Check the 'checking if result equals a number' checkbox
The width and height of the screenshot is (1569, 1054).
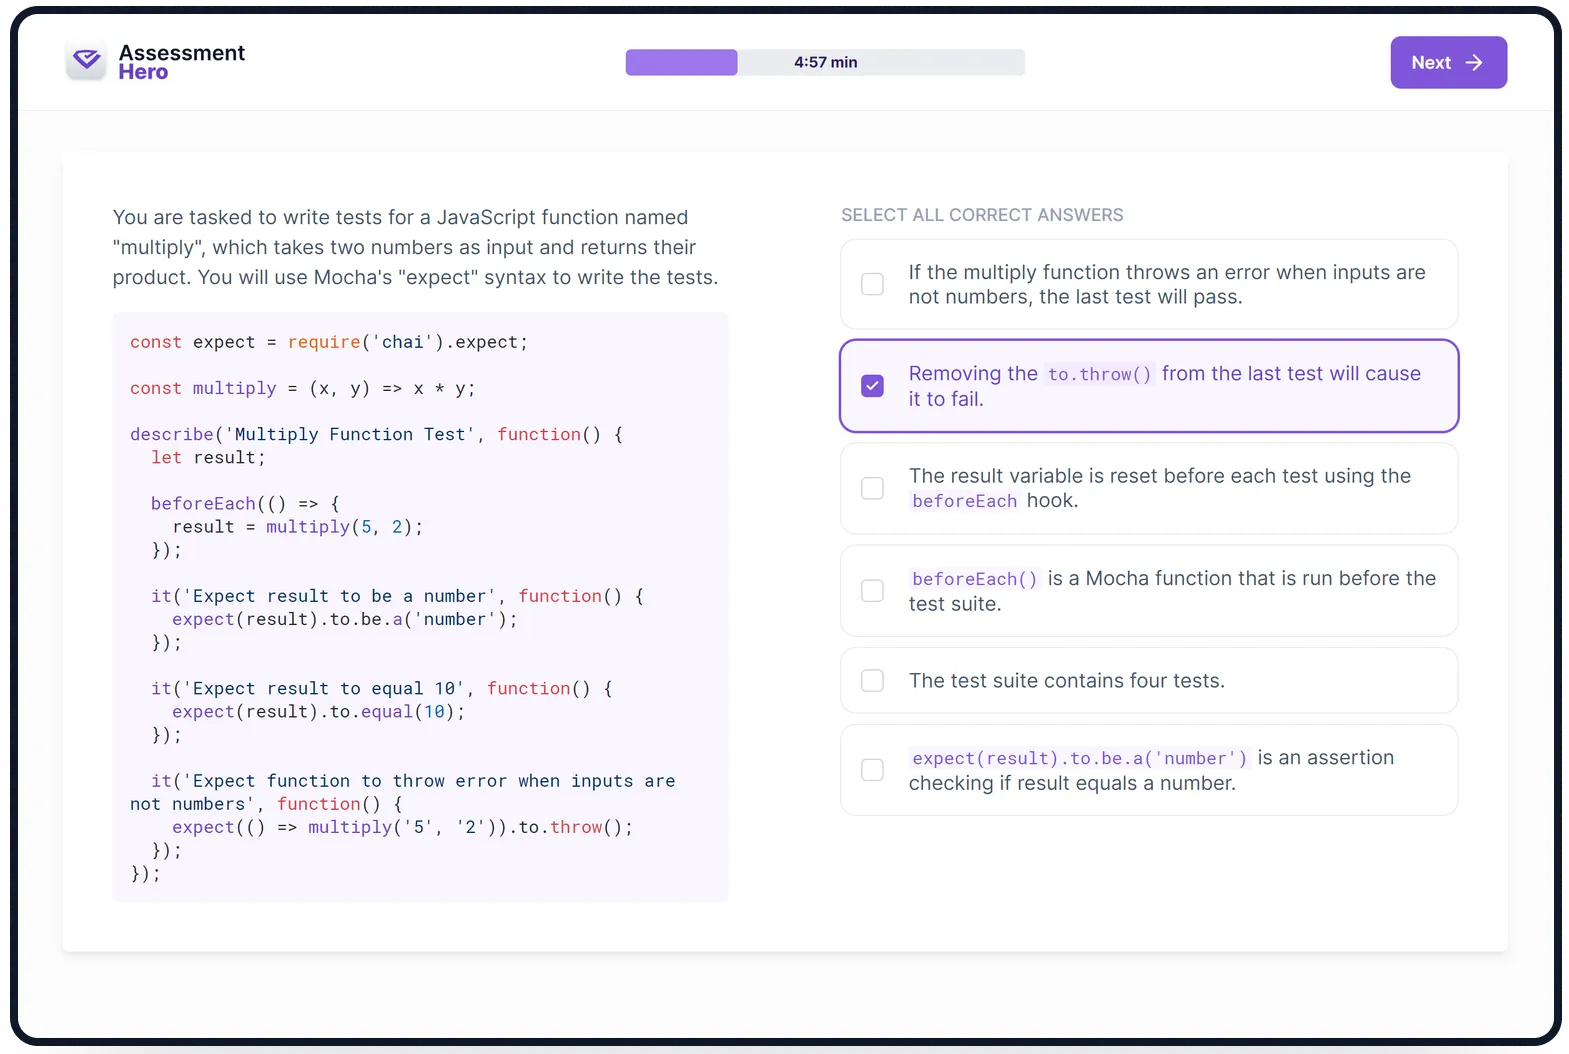(872, 770)
